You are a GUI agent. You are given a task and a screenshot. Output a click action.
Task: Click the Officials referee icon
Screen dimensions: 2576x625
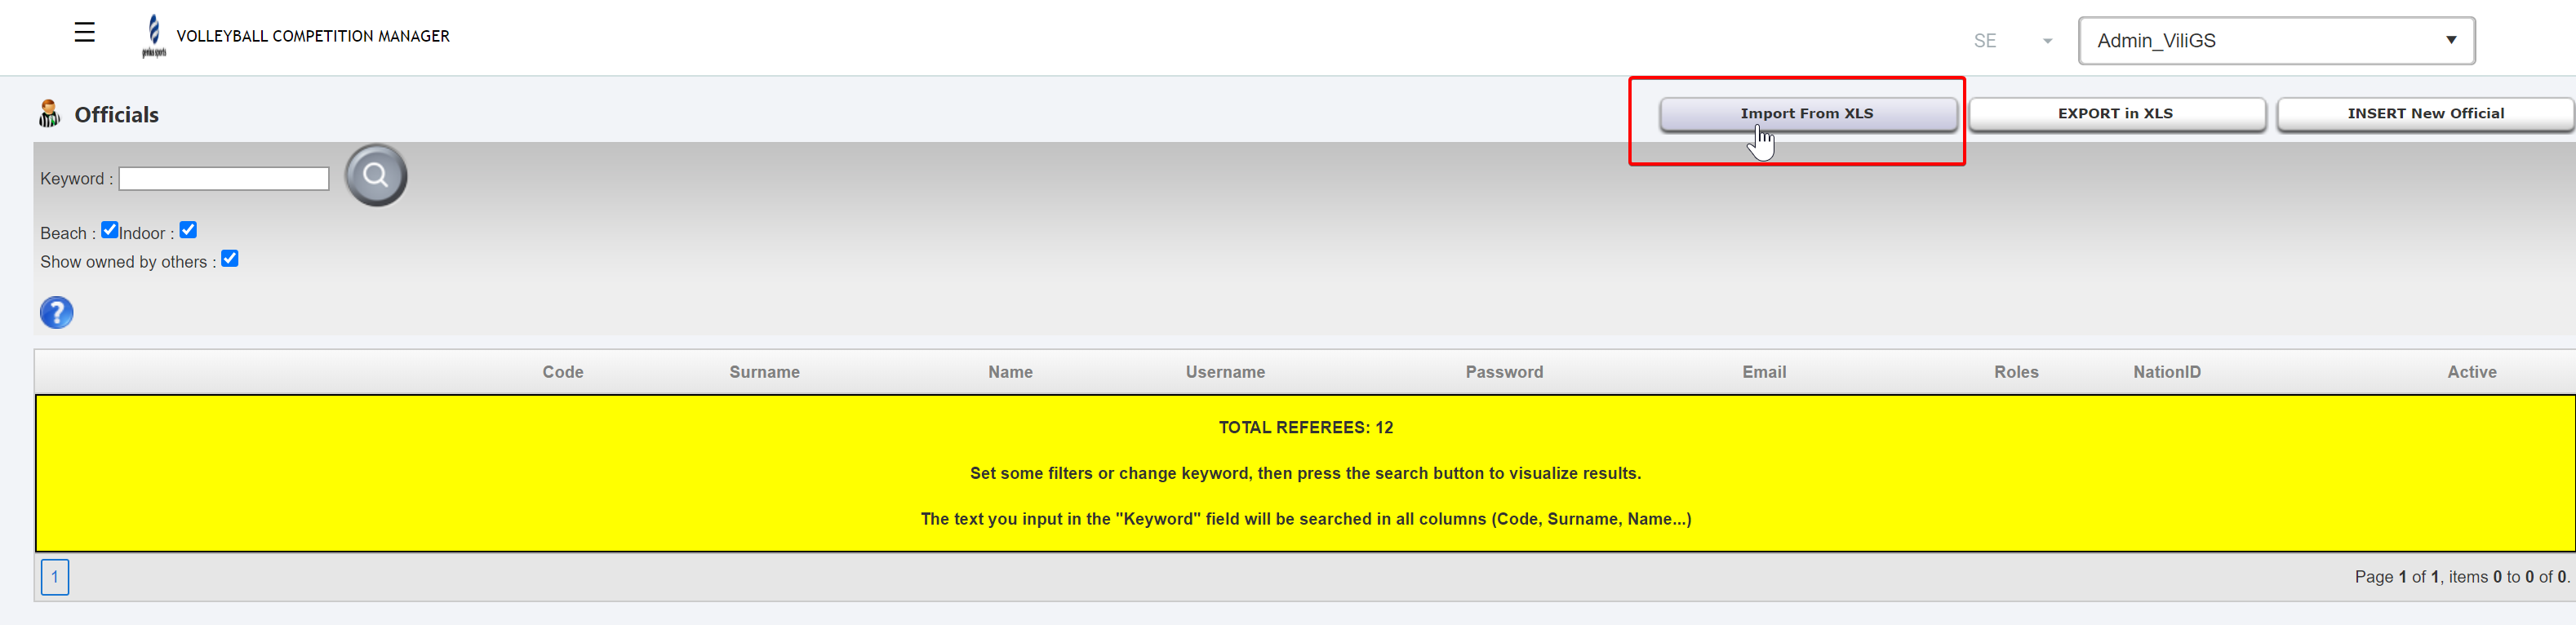click(x=49, y=114)
